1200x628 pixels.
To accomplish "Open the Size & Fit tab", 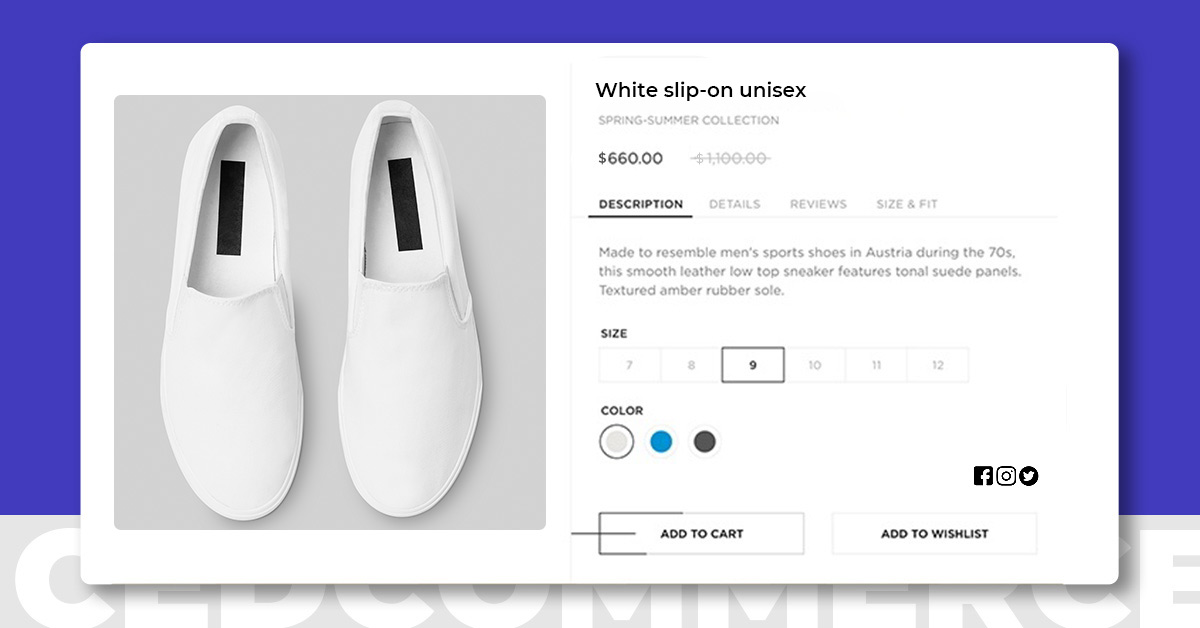I will (x=907, y=204).
